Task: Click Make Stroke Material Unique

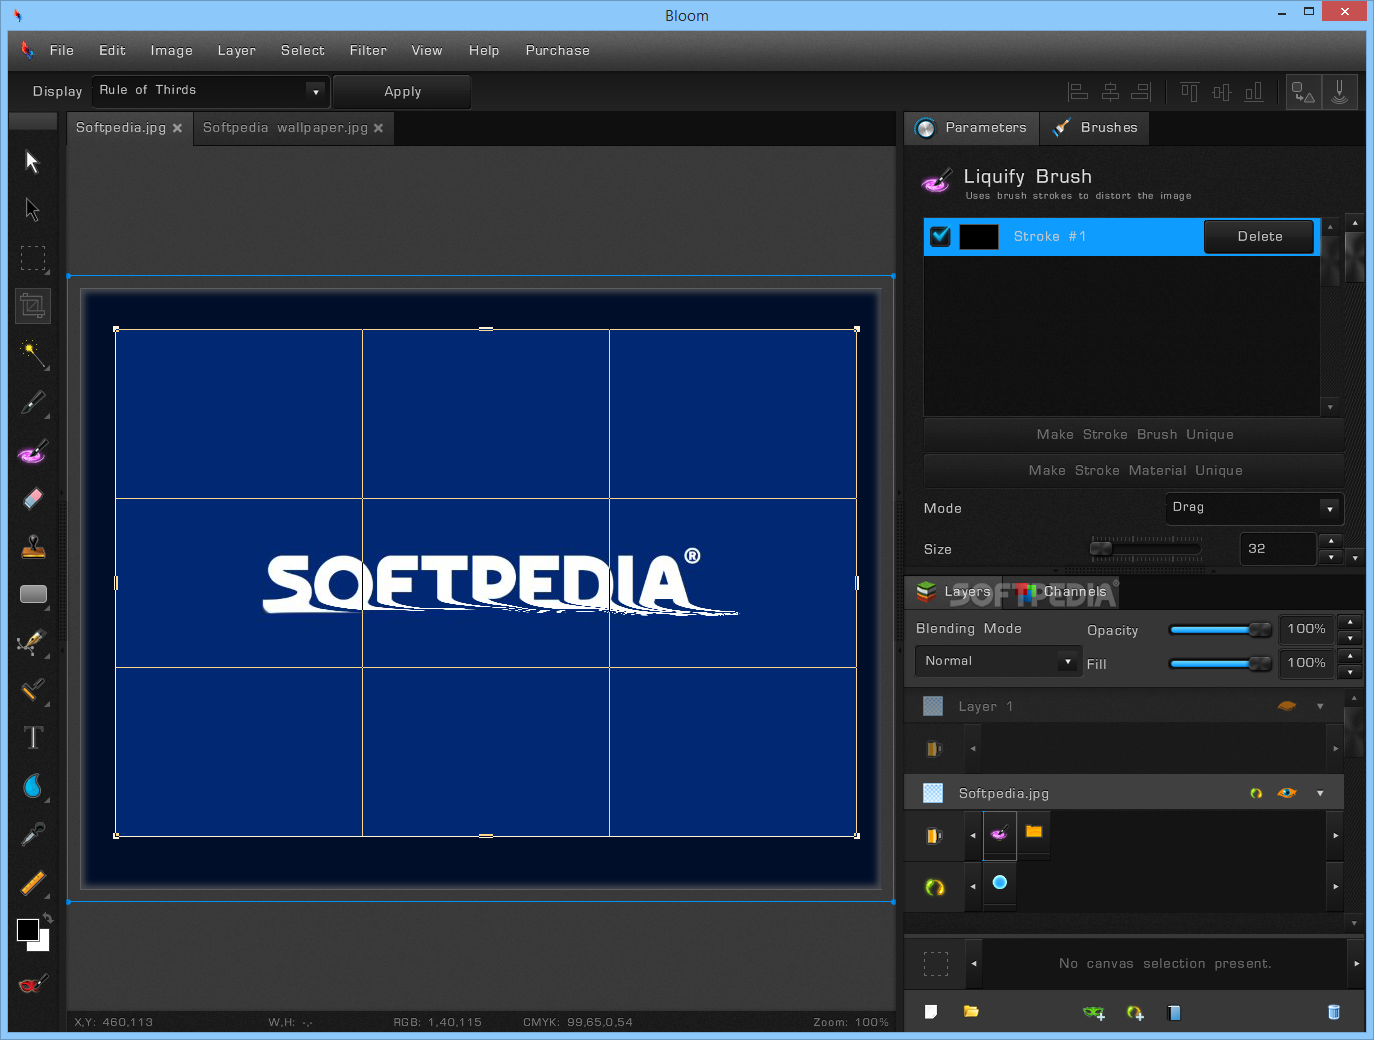Action: click(x=1134, y=471)
